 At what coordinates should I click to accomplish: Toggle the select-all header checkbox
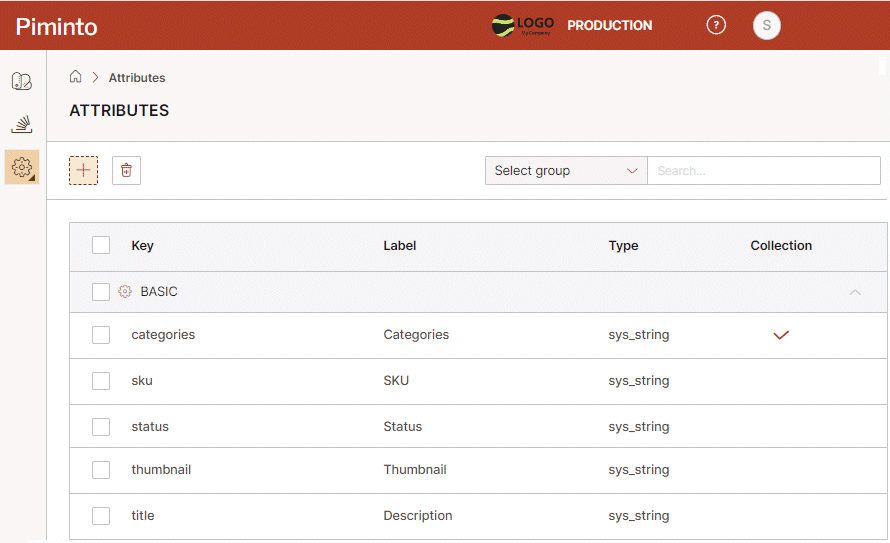[101, 245]
